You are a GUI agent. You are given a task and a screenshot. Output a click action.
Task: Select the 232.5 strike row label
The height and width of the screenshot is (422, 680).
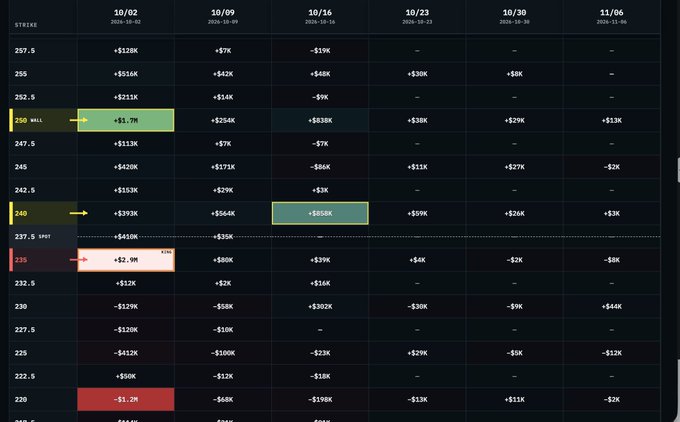[43, 283]
